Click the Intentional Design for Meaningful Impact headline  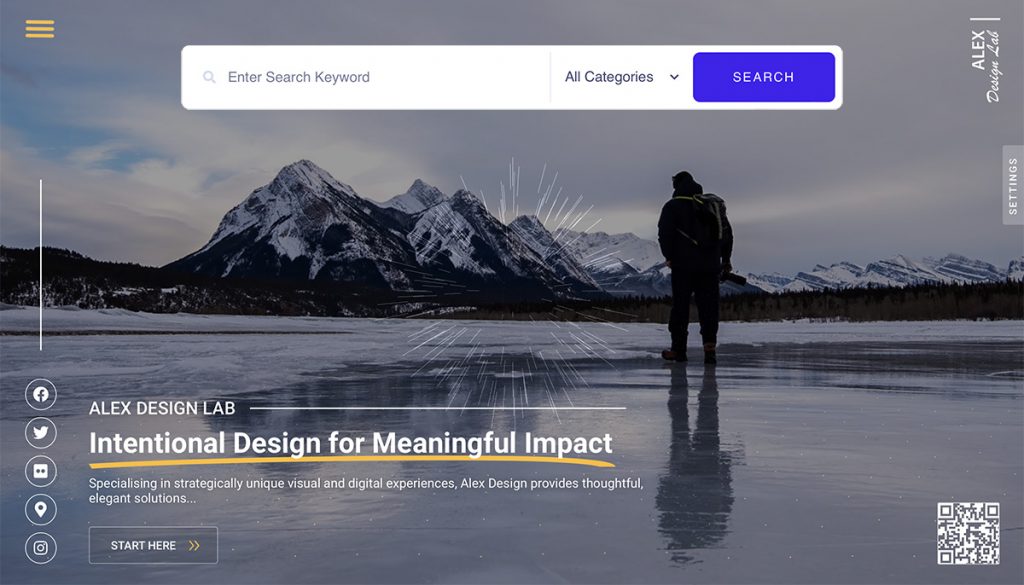[351, 443]
